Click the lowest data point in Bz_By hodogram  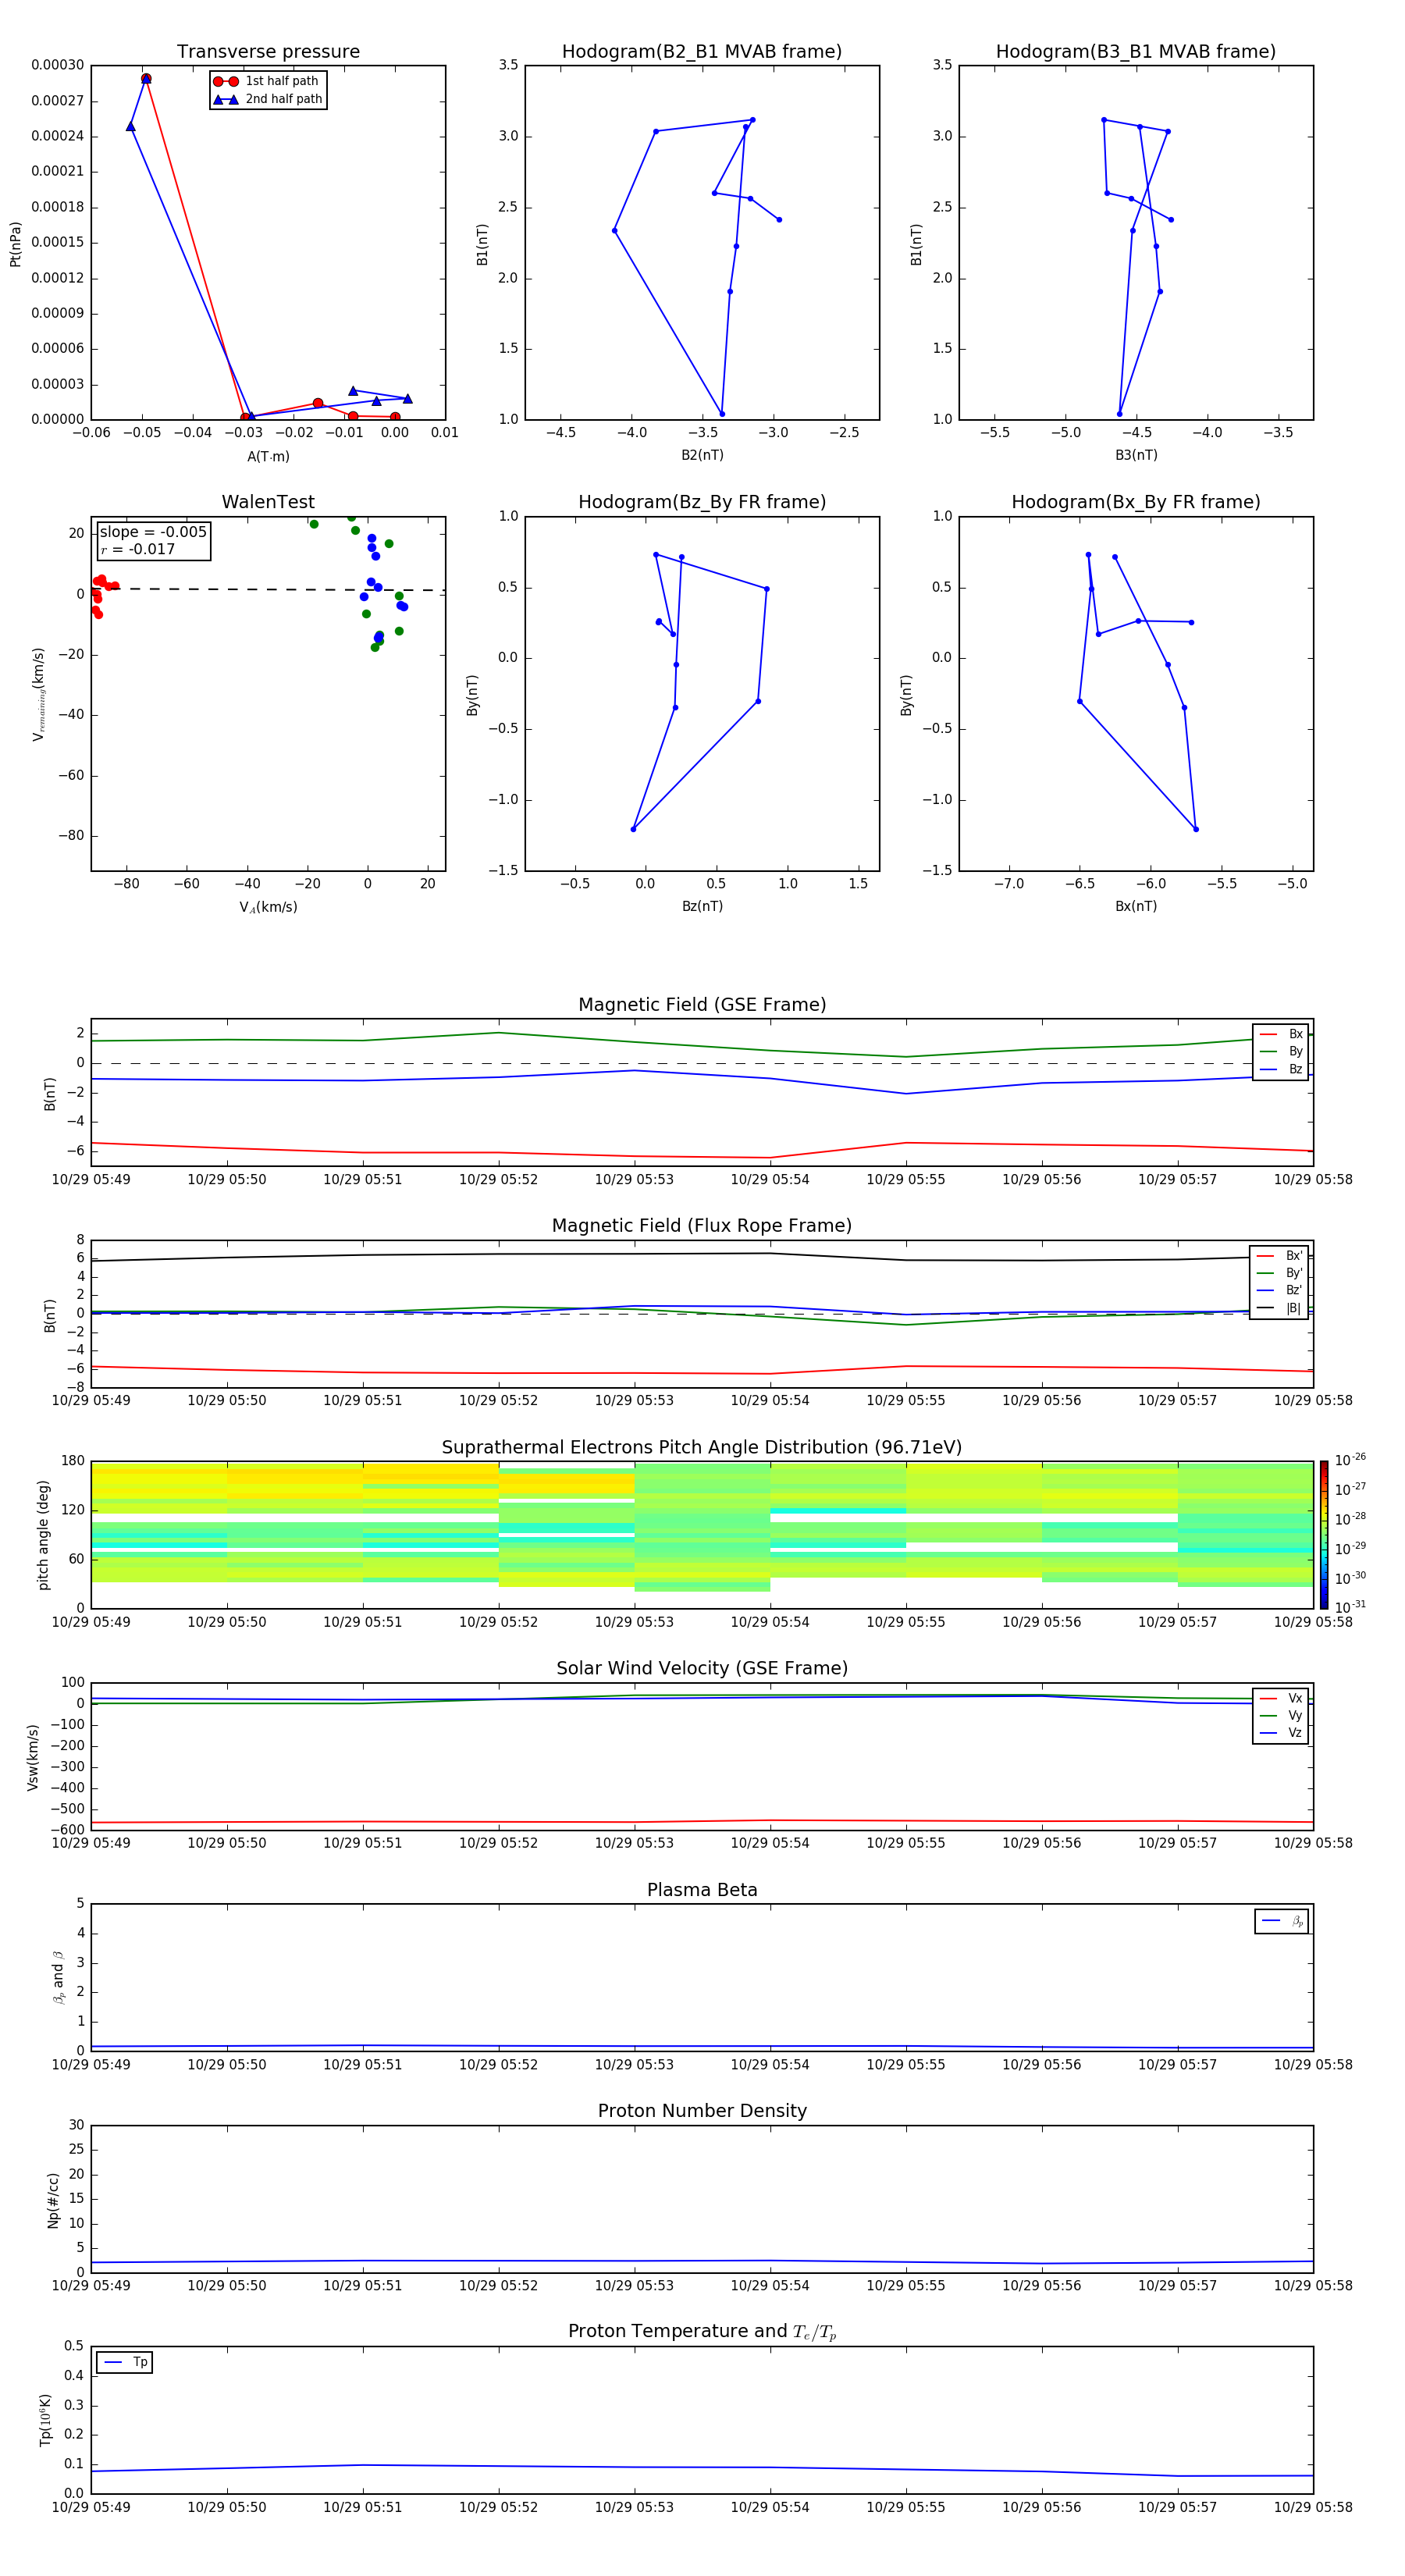633,829
